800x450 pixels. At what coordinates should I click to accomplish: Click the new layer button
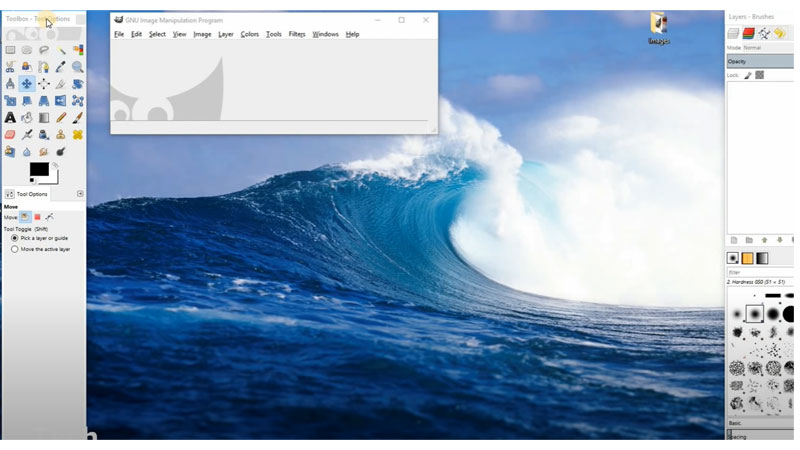(x=734, y=240)
